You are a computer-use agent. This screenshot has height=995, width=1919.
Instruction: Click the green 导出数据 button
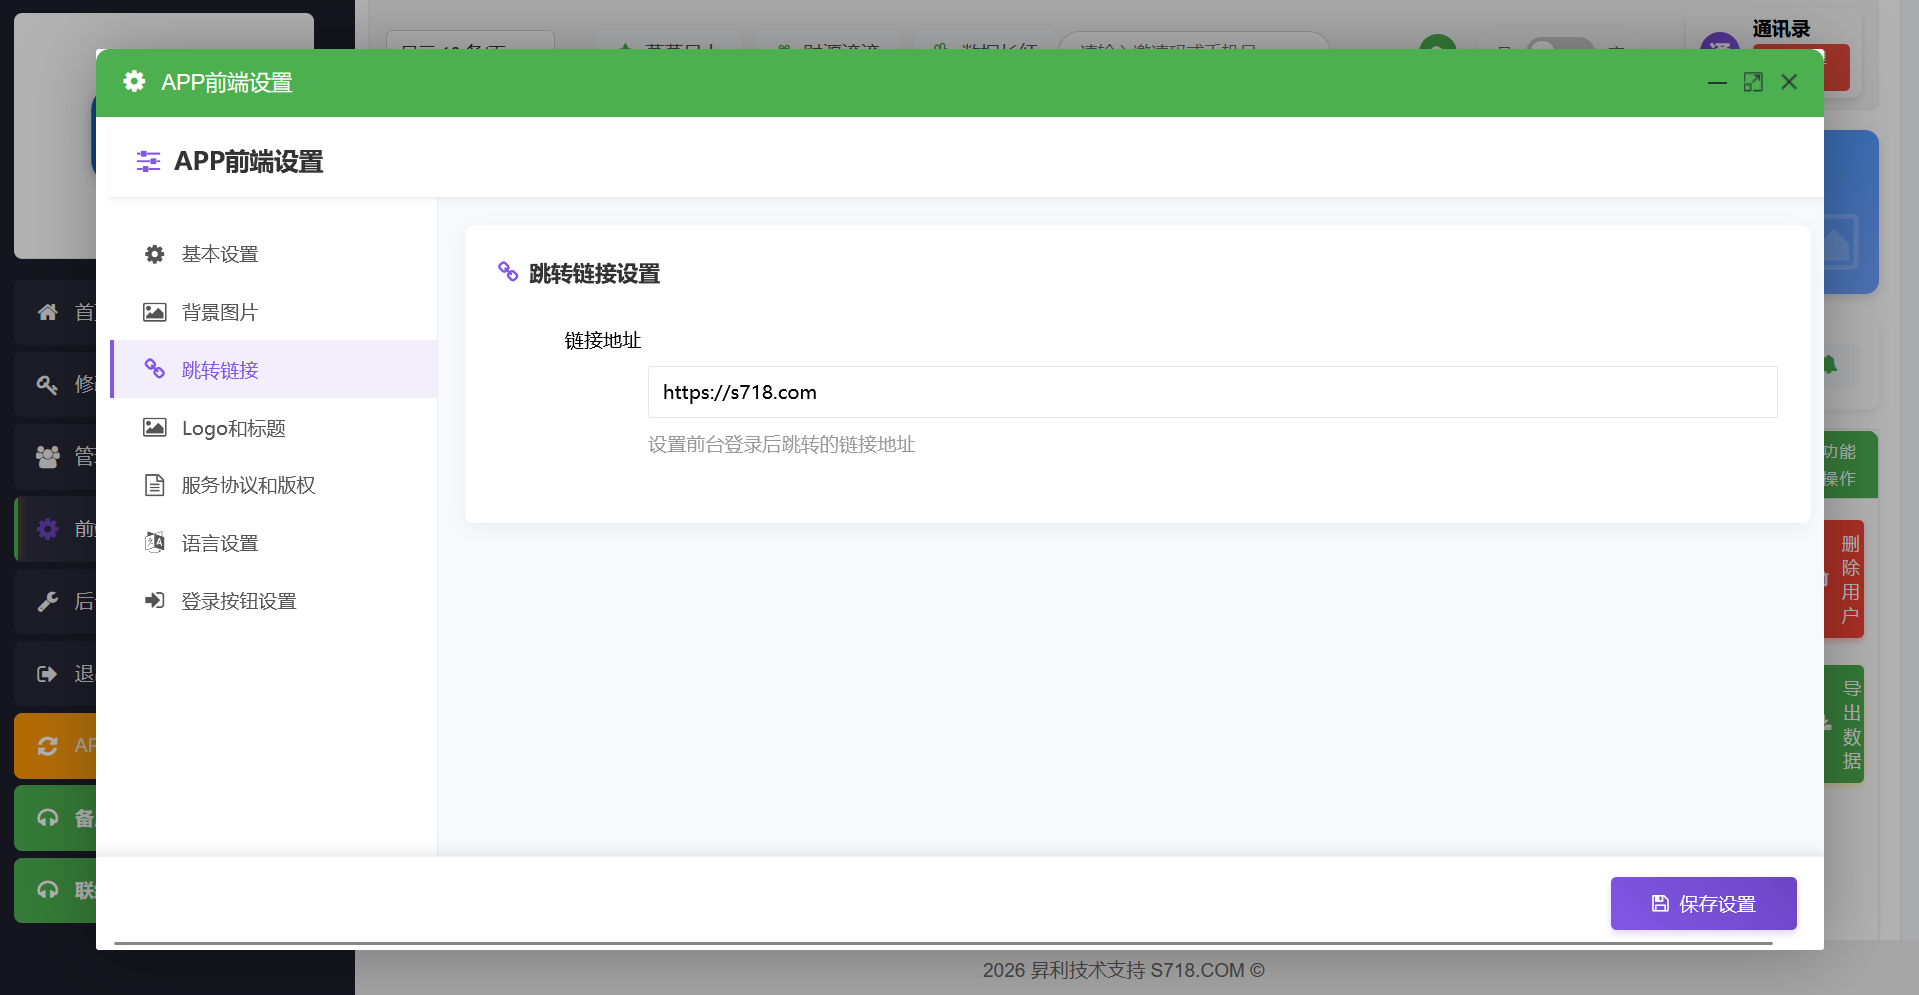(x=1849, y=724)
